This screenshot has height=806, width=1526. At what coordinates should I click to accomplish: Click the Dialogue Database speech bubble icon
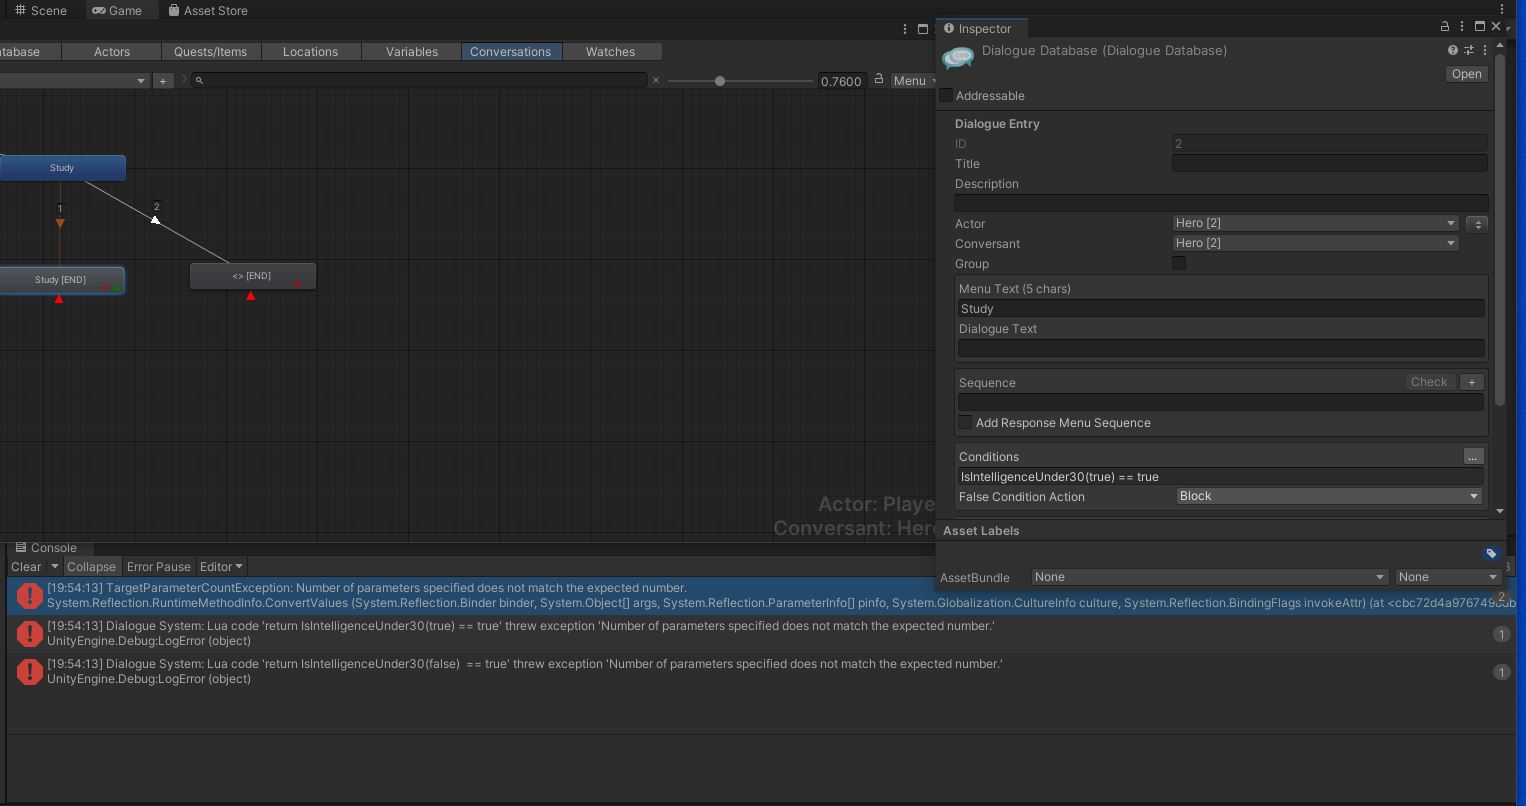(958, 58)
